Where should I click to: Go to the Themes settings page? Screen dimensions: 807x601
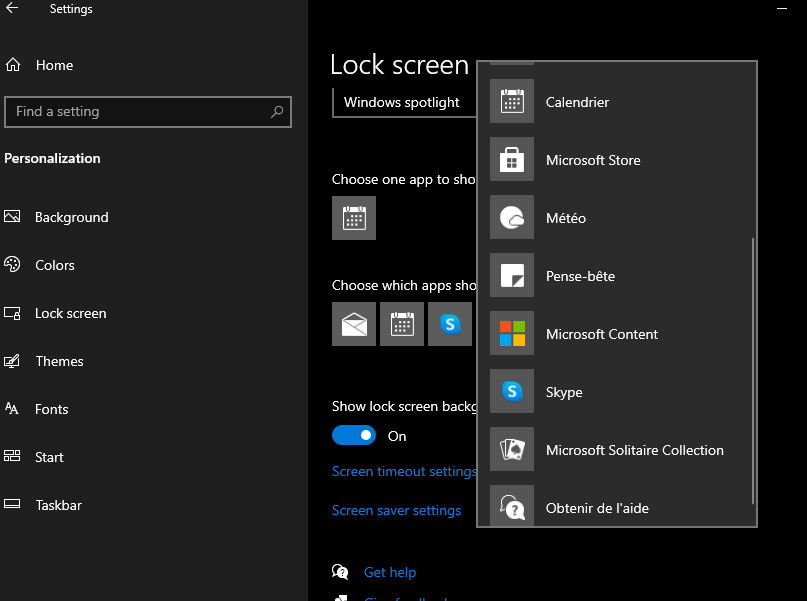click(59, 361)
